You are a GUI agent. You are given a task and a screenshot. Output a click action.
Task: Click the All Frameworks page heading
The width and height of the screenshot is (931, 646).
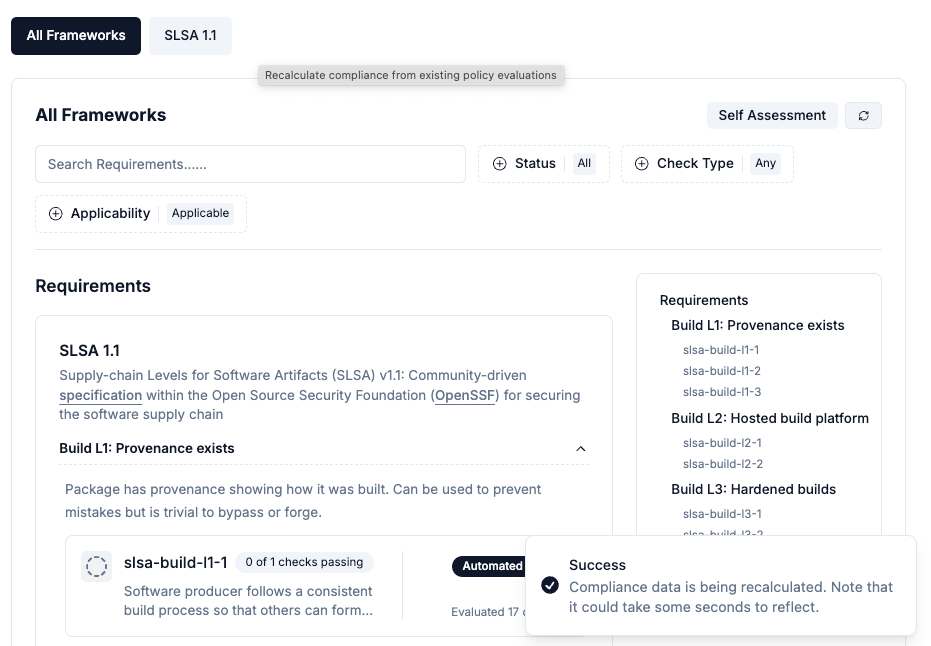pos(101,115)
